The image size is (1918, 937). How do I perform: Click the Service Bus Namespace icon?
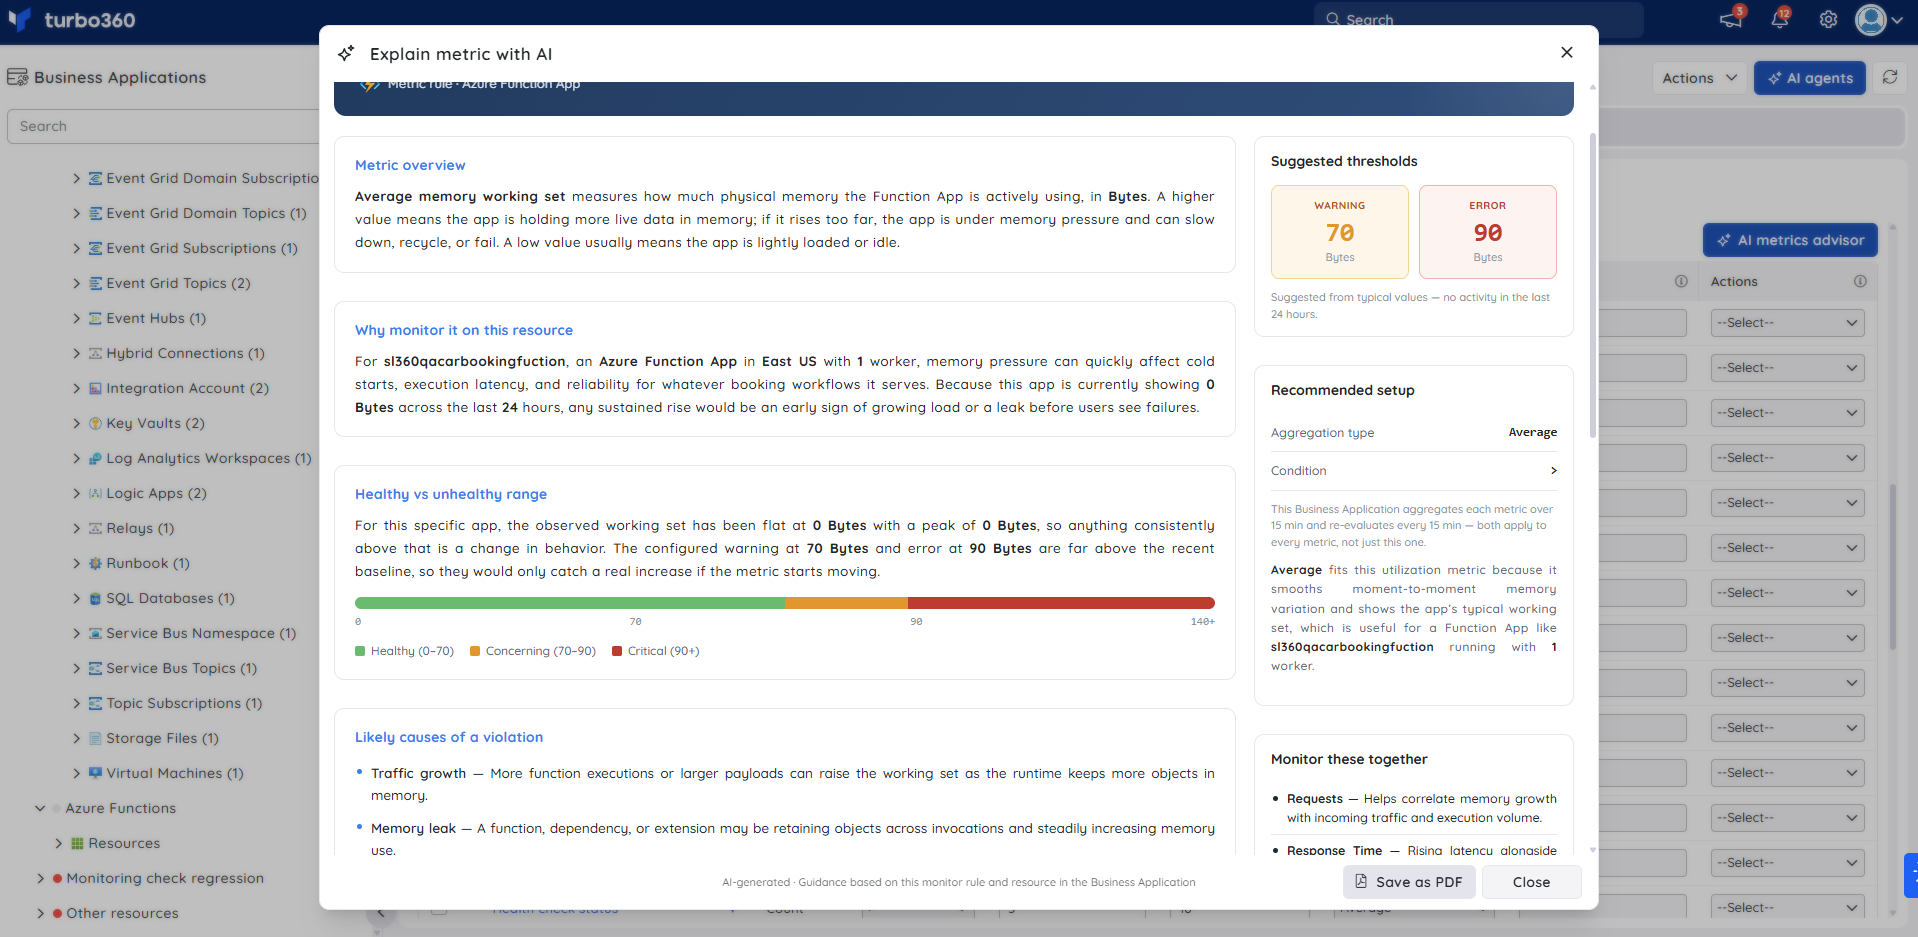coord(96,633)
